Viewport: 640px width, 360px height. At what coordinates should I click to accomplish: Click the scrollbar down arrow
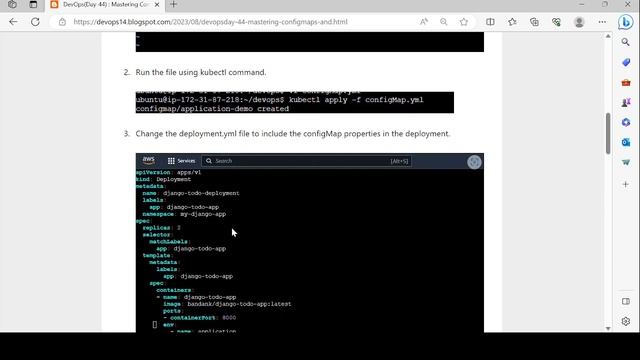tap(608, 328)
